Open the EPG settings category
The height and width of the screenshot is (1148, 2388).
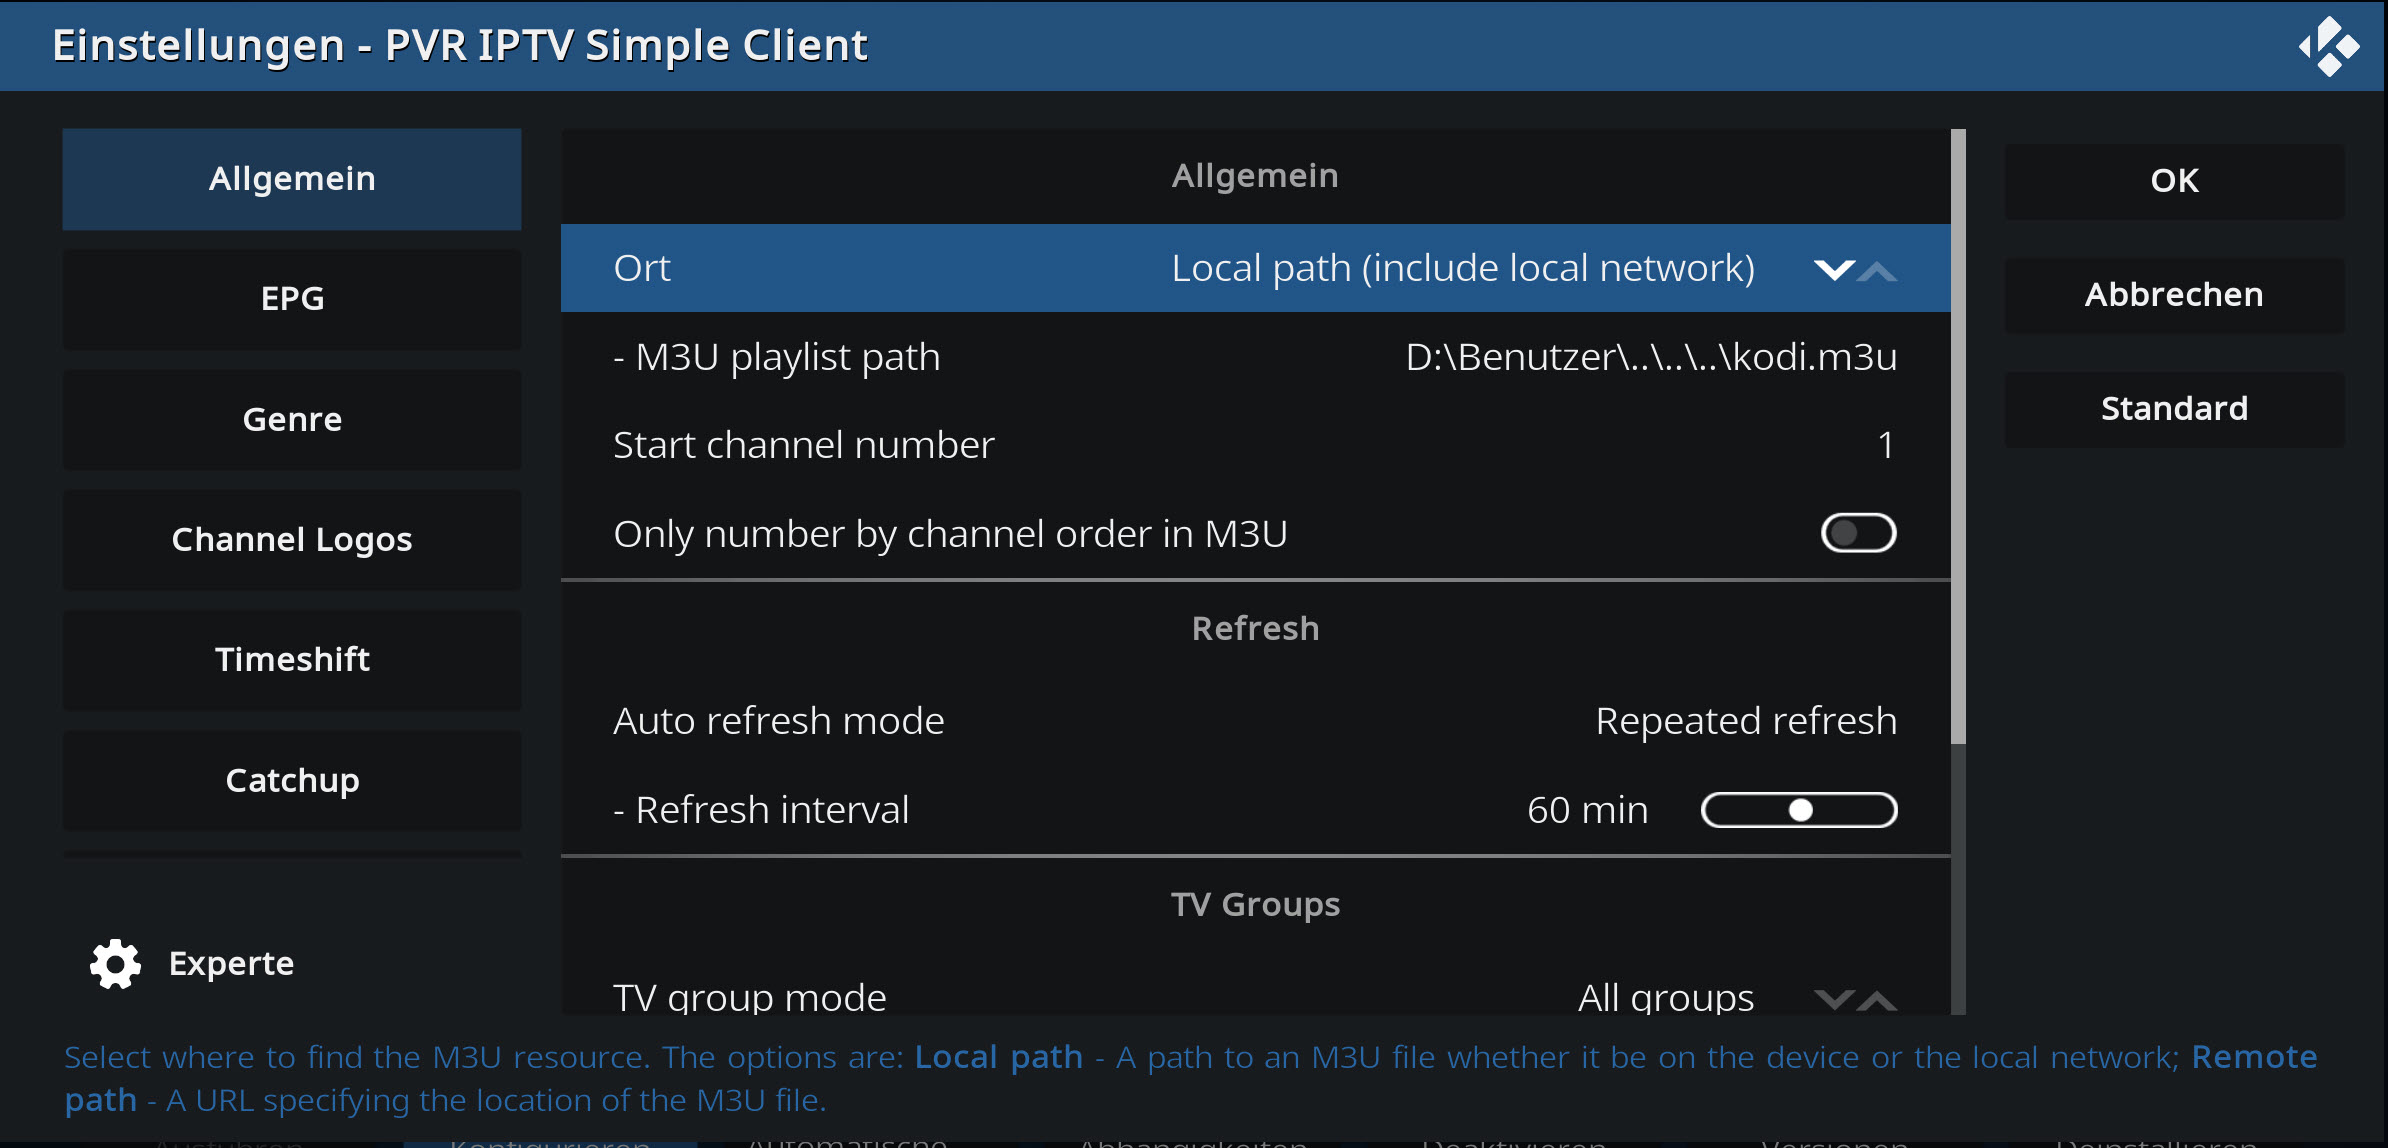tap(292, 299)
